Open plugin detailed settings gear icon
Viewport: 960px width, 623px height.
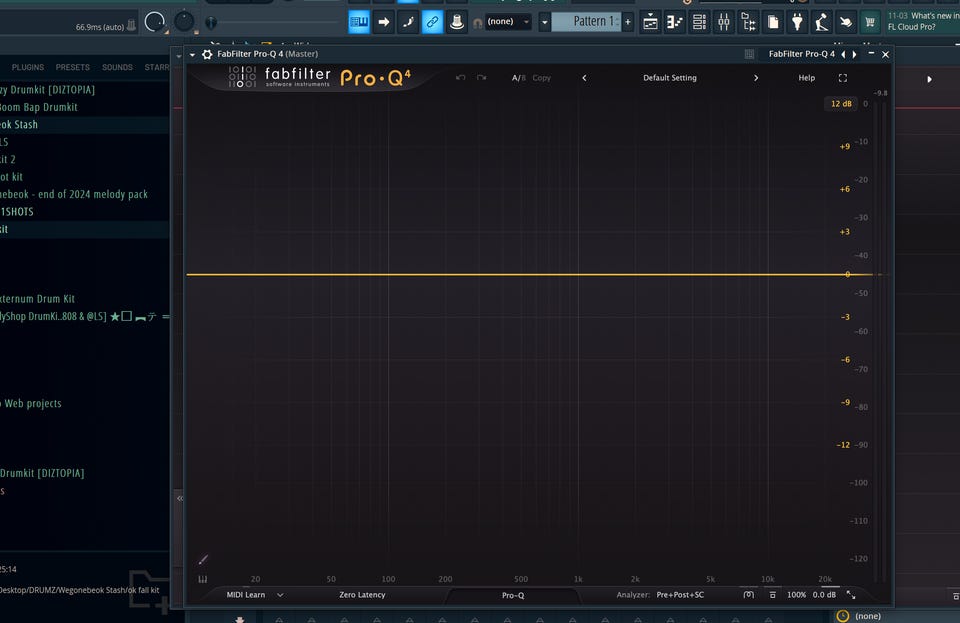(x=207, y=54)
